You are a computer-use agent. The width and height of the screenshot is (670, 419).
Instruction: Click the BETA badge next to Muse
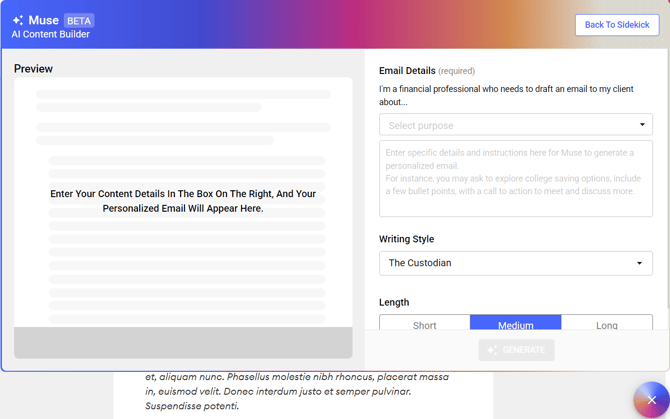coord(78,20)
